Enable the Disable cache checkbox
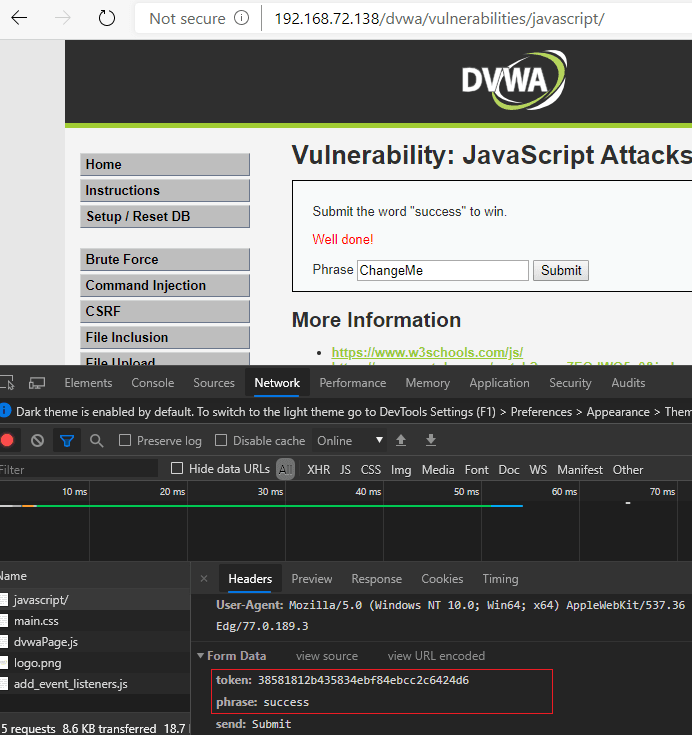The image size is (692, 735). coord(221,440)
